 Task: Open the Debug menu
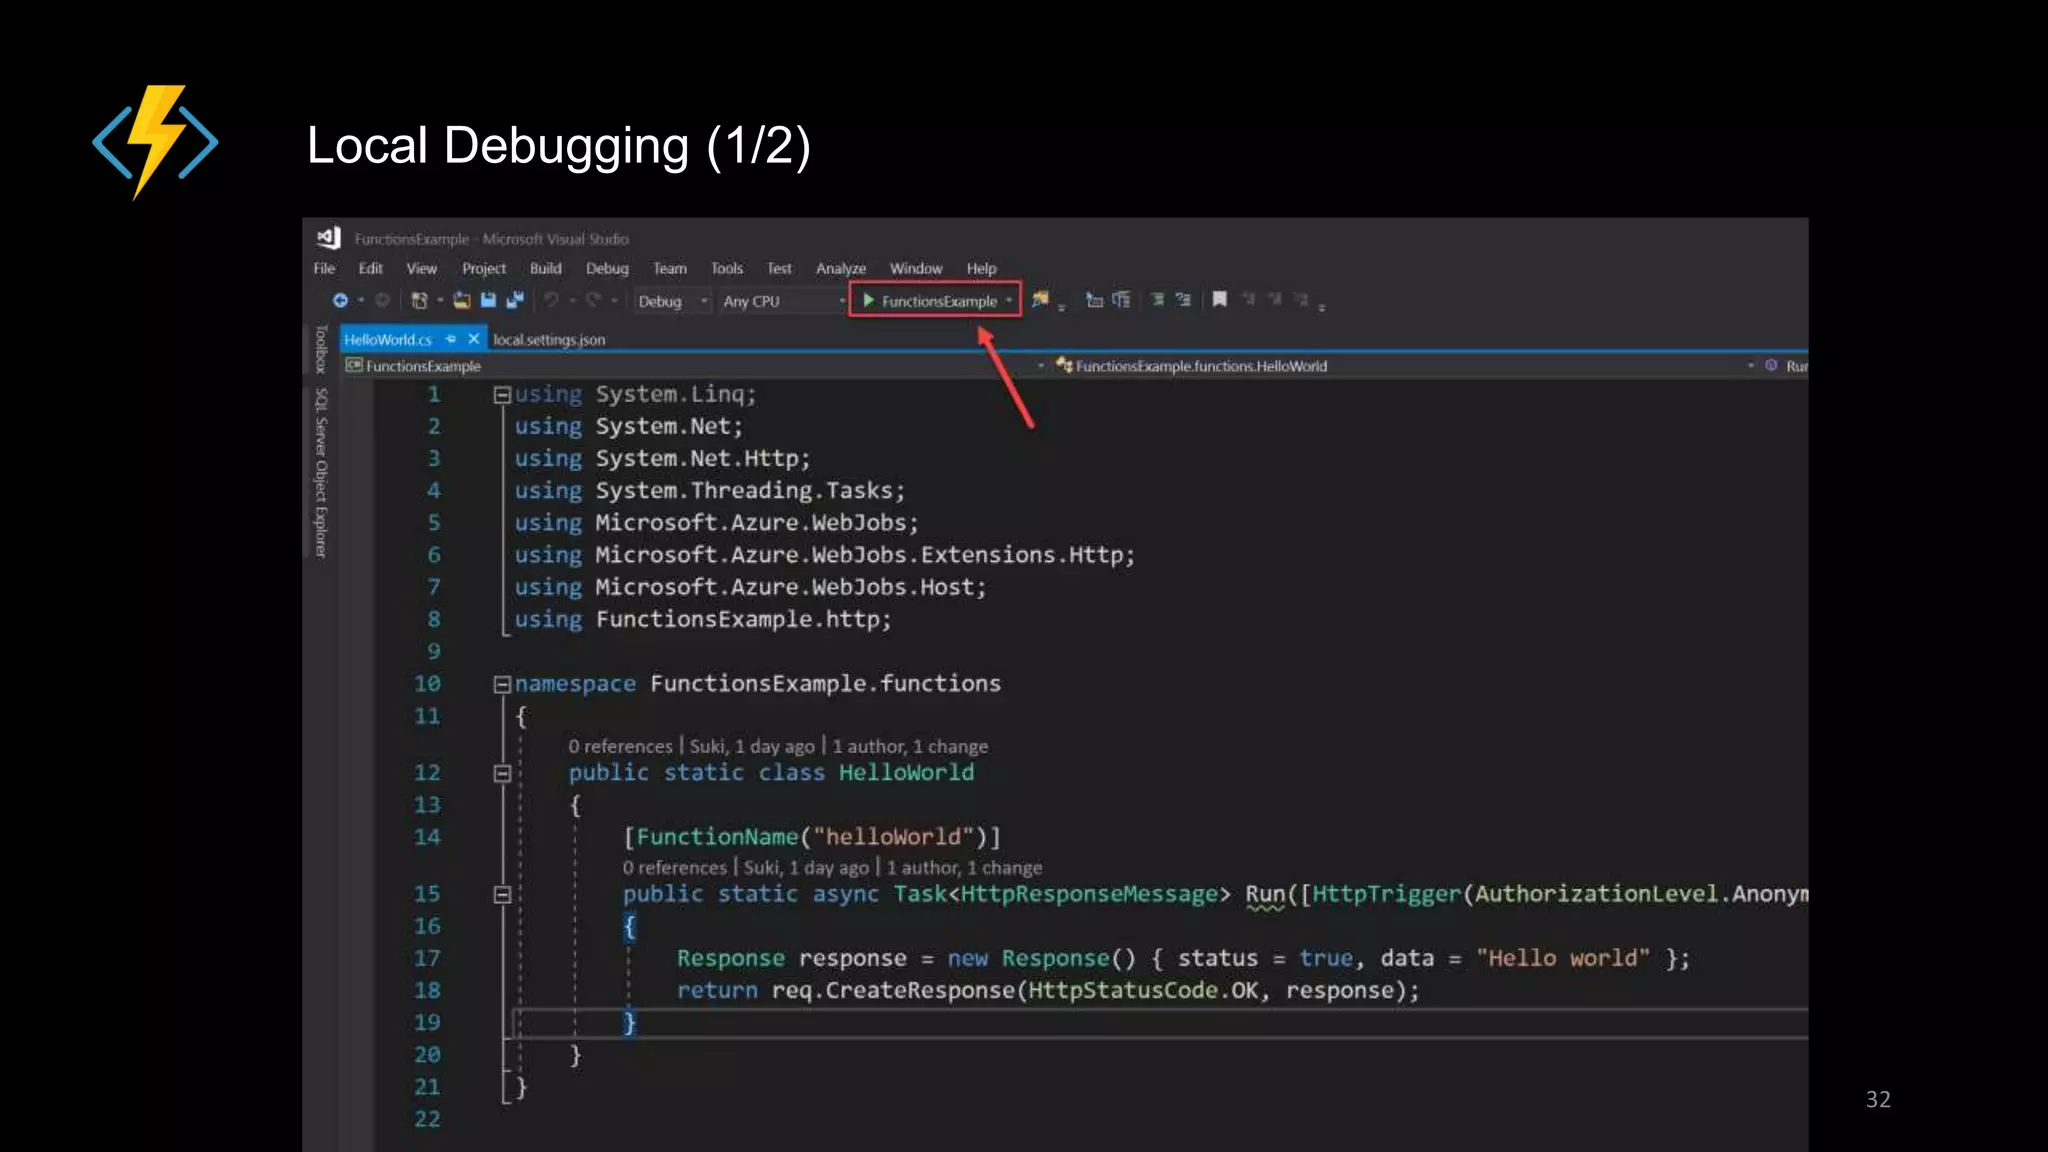point(607,268)
